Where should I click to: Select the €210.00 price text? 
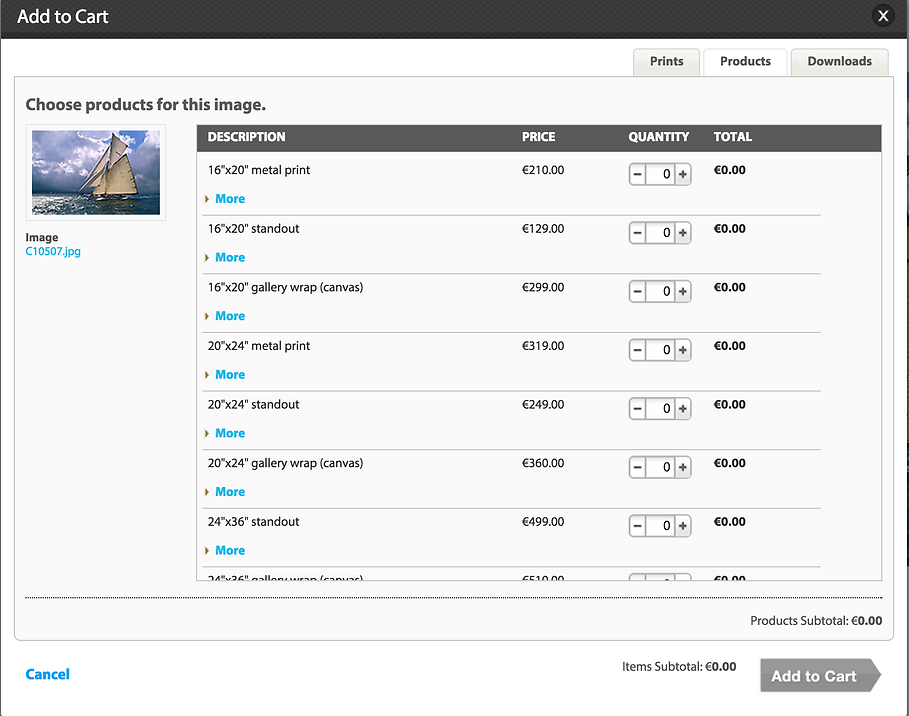543,170
